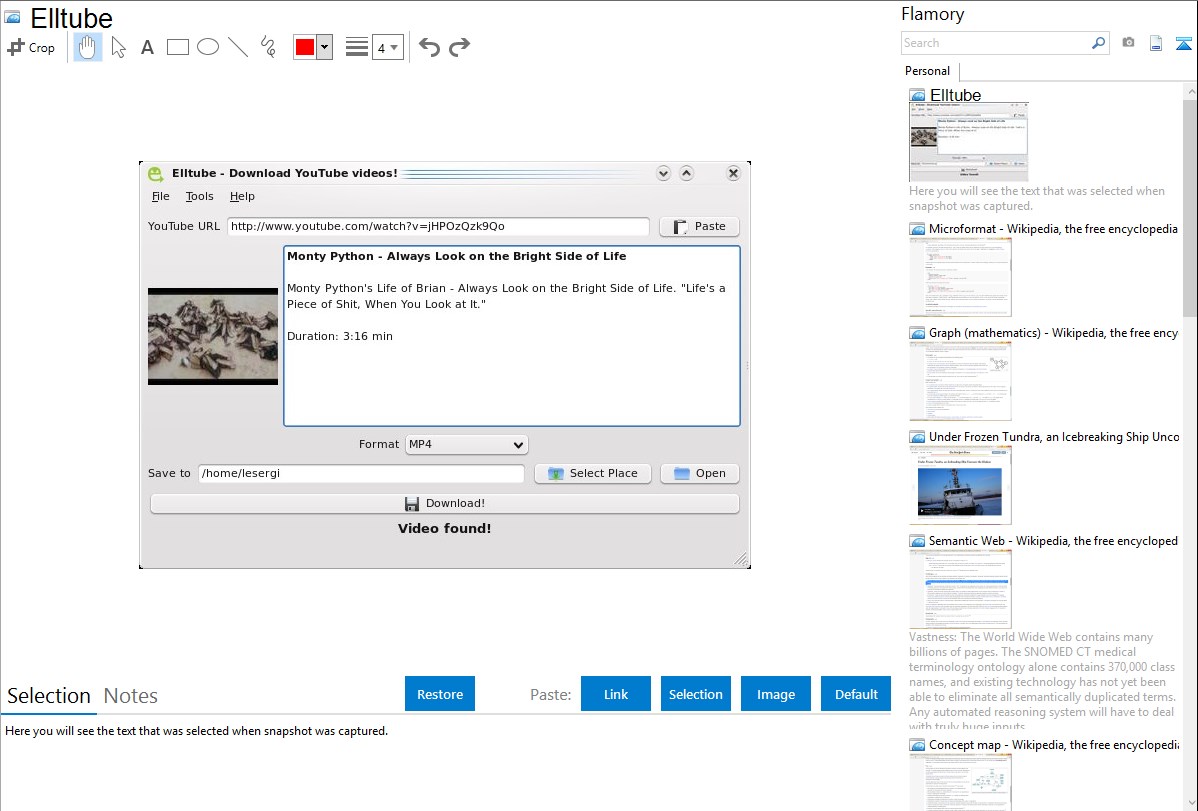Click the blue collapse arrow icon
The height and width of the screenshot is (811, 1198).
click(1184, 43)
